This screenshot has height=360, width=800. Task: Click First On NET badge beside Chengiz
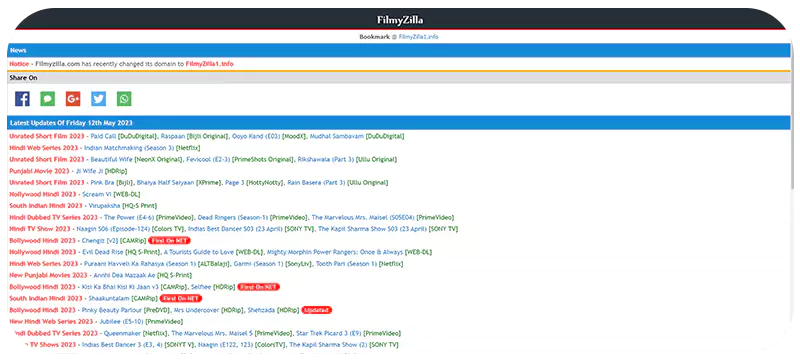pyautogui.click(x=169, y=241)
